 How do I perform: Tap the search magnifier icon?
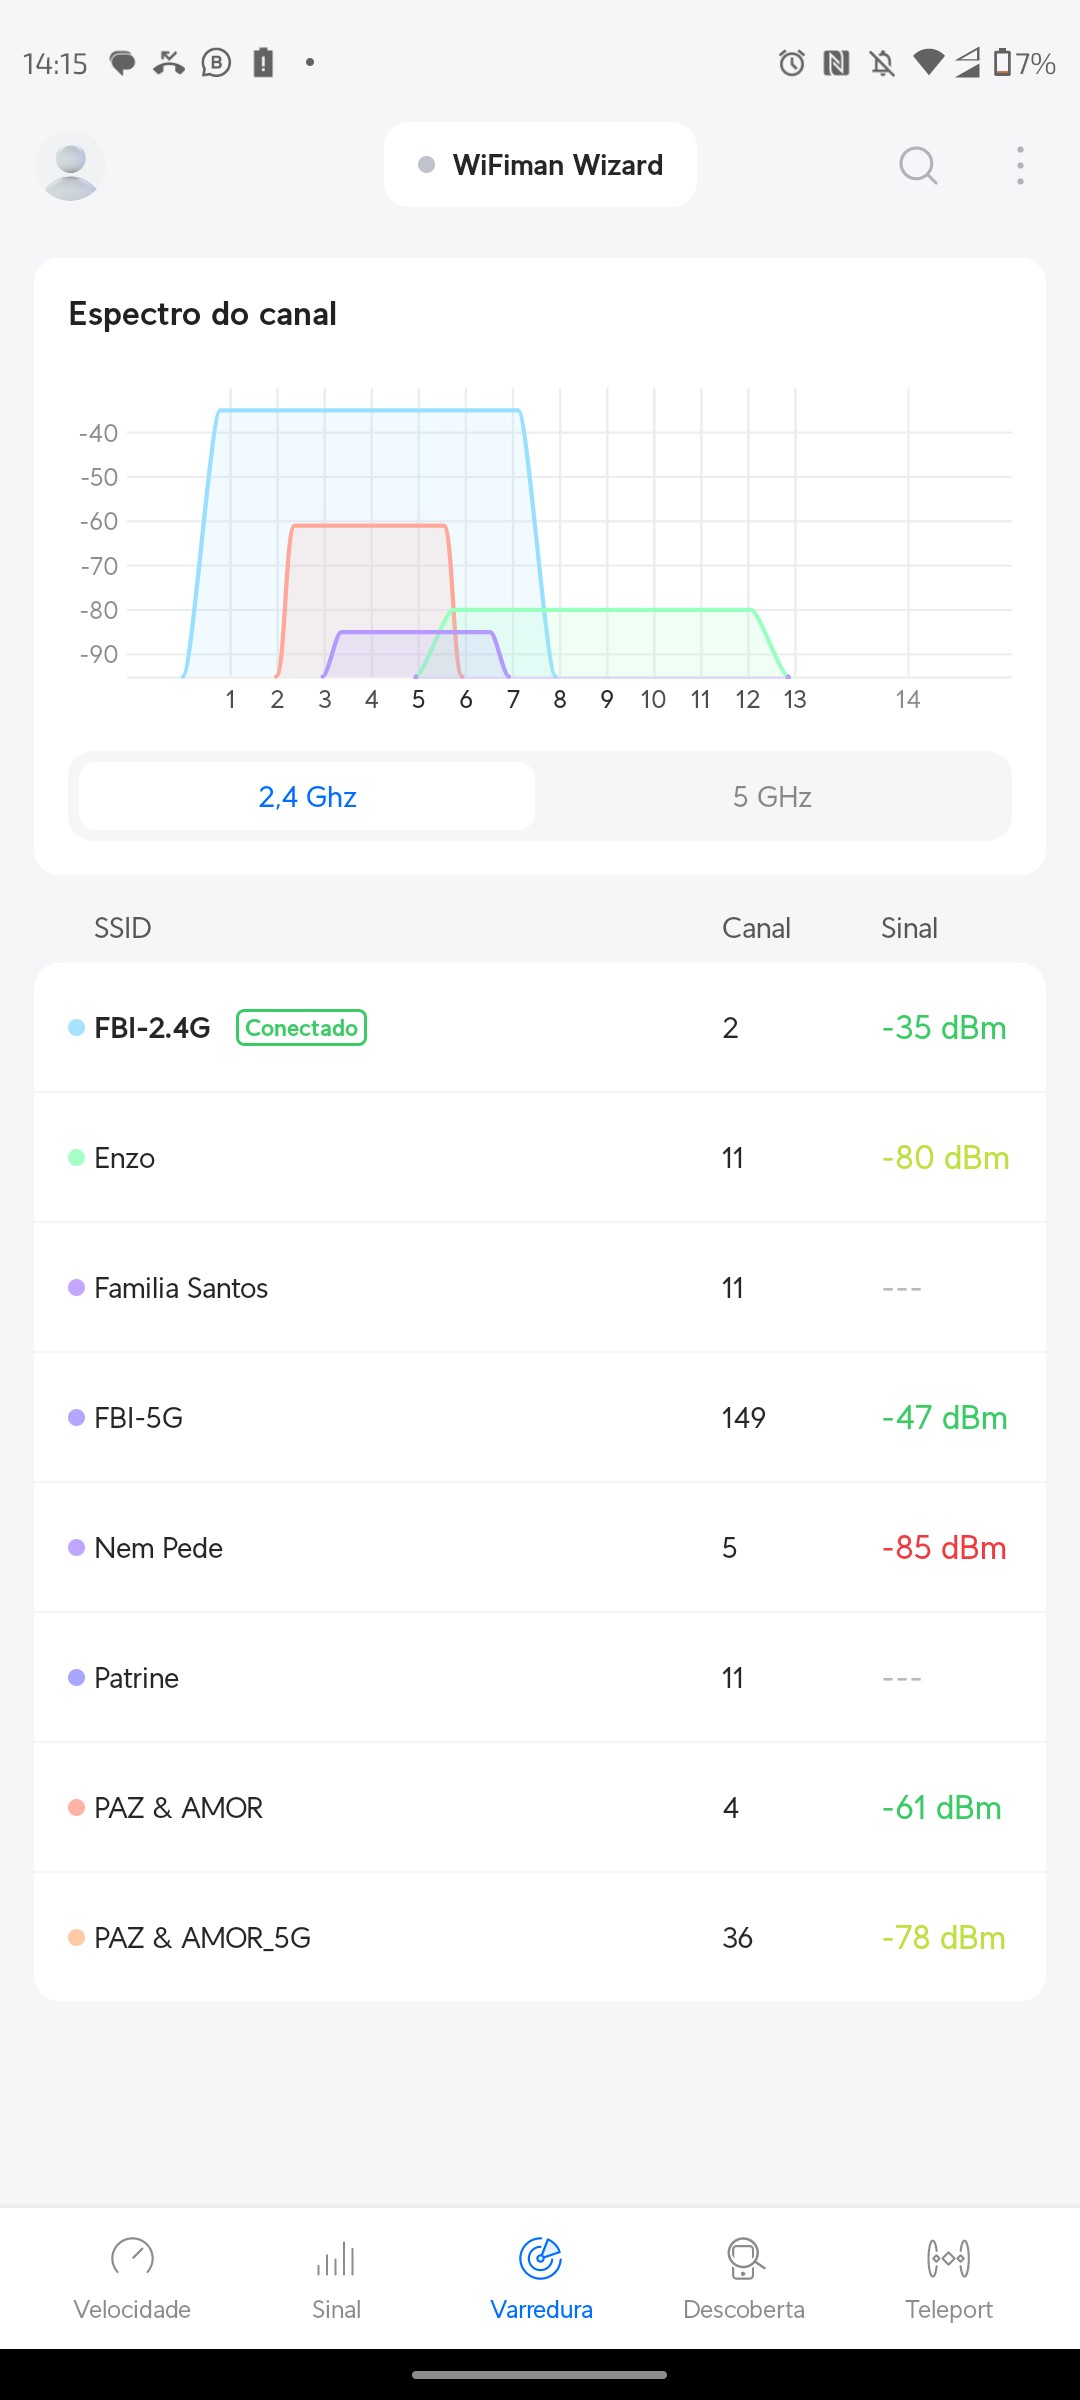(918, 165)
